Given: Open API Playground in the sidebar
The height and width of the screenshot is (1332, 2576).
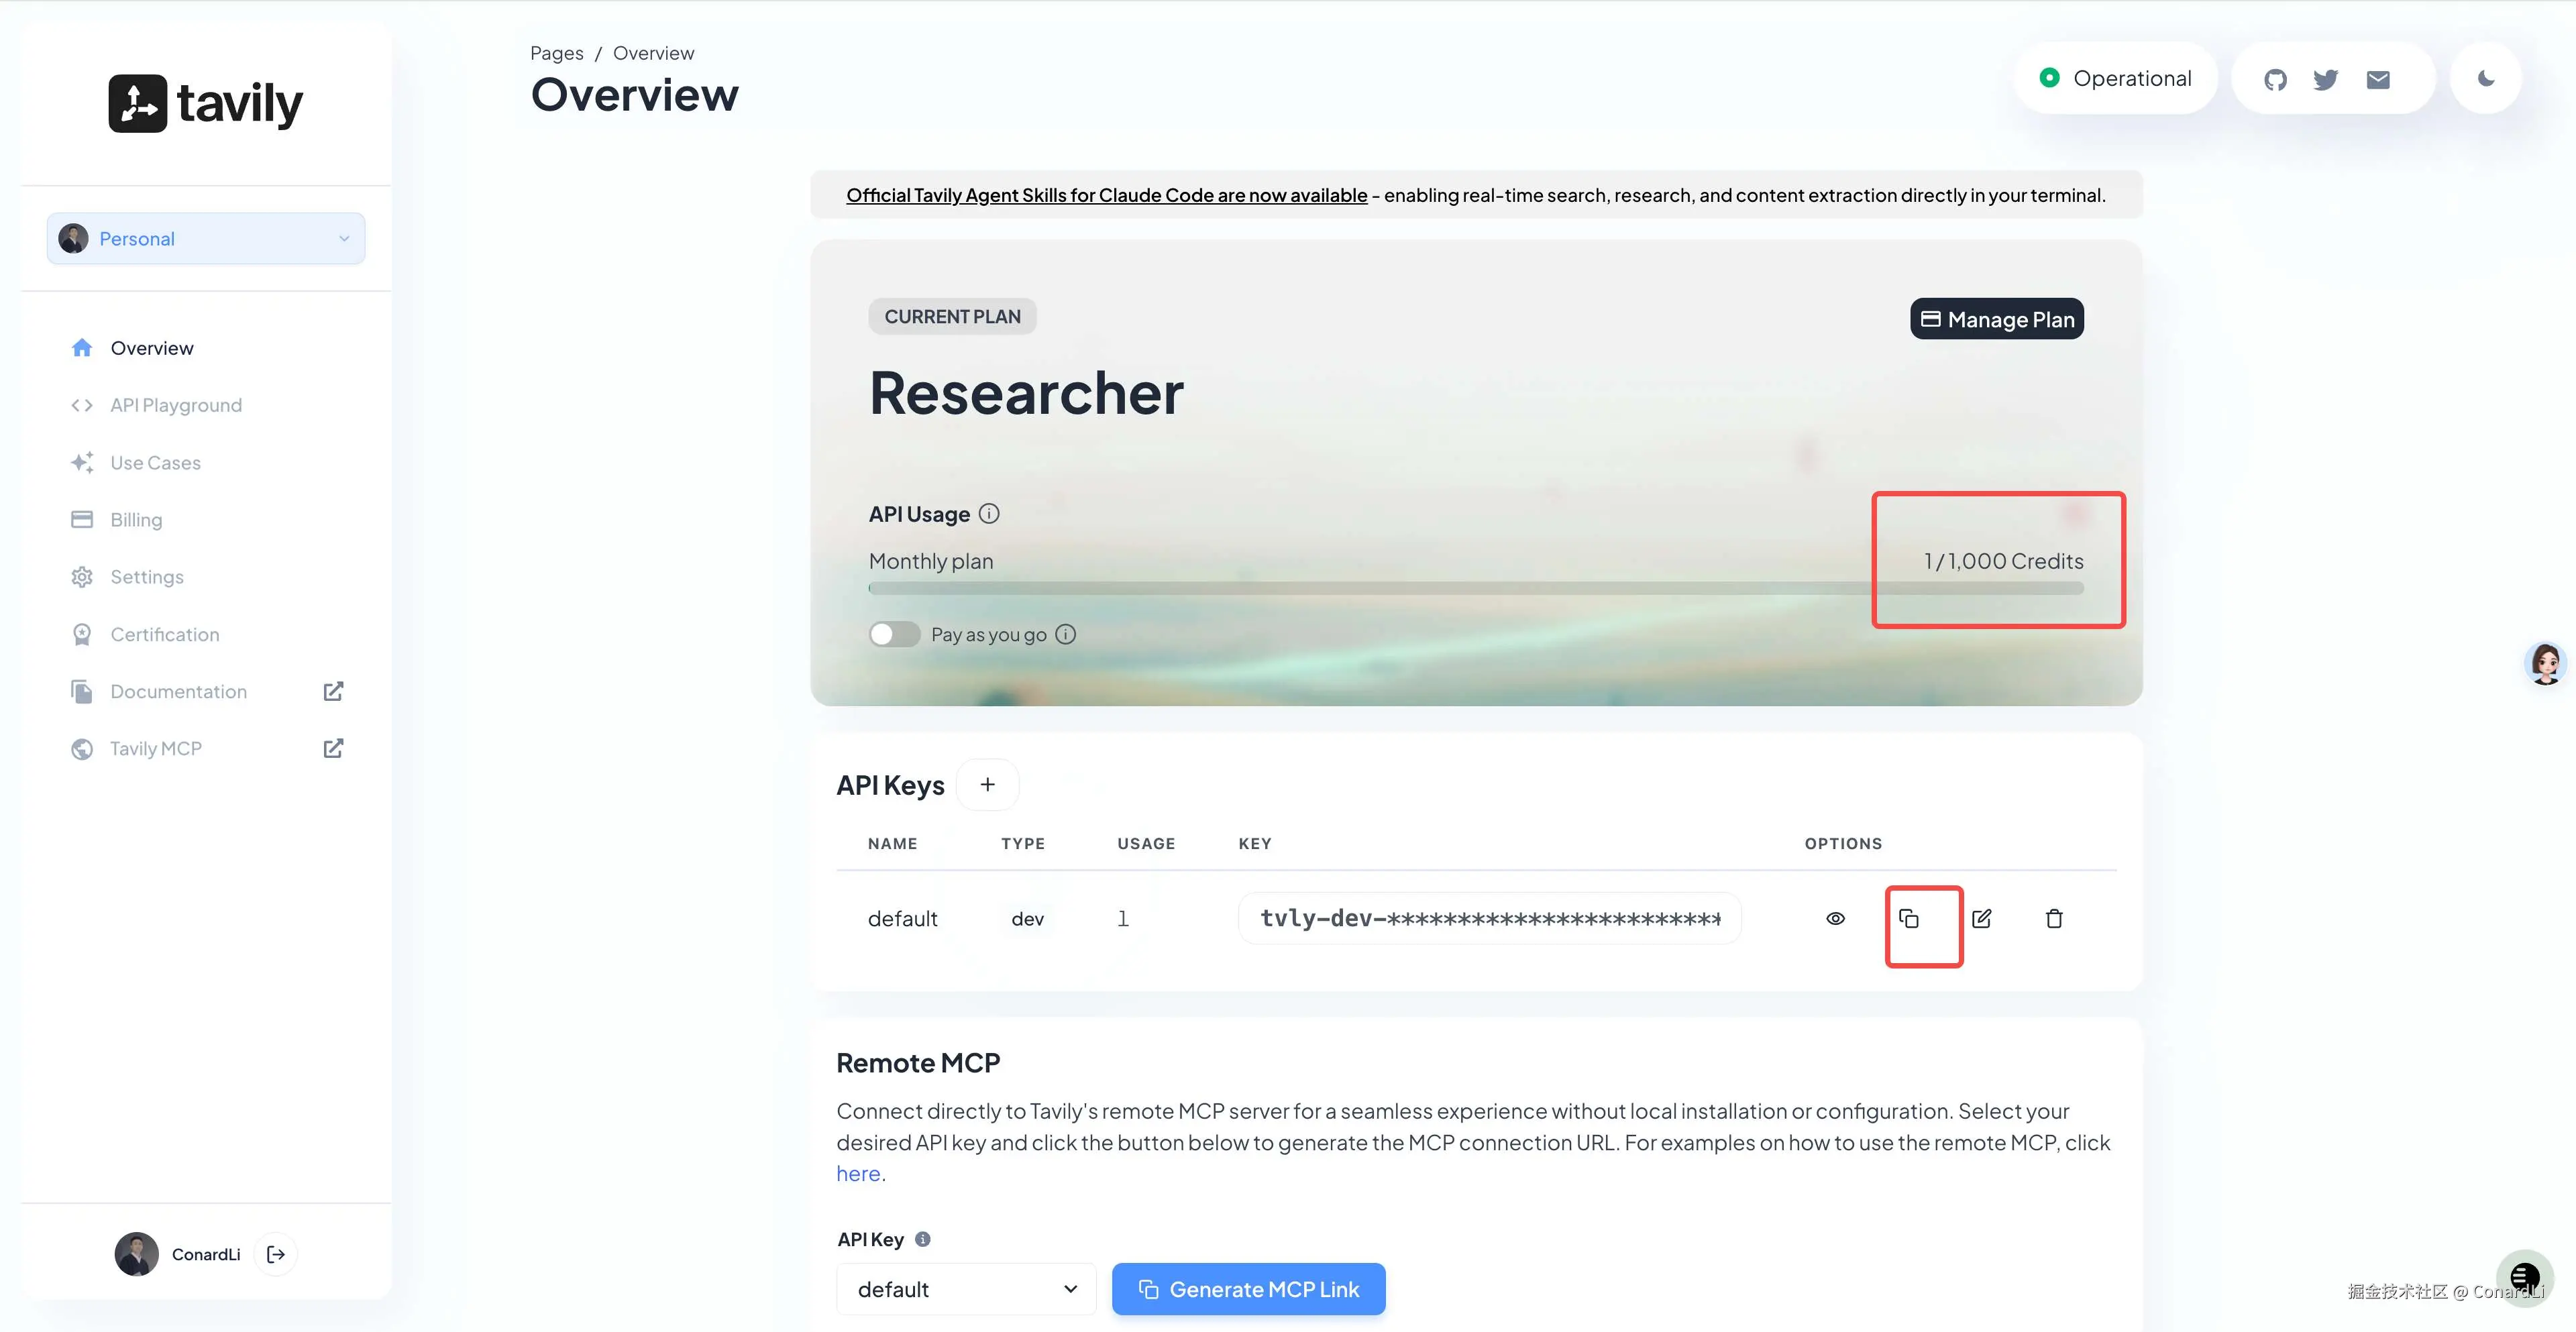Looking at the screenshot, I should (176, 405).
